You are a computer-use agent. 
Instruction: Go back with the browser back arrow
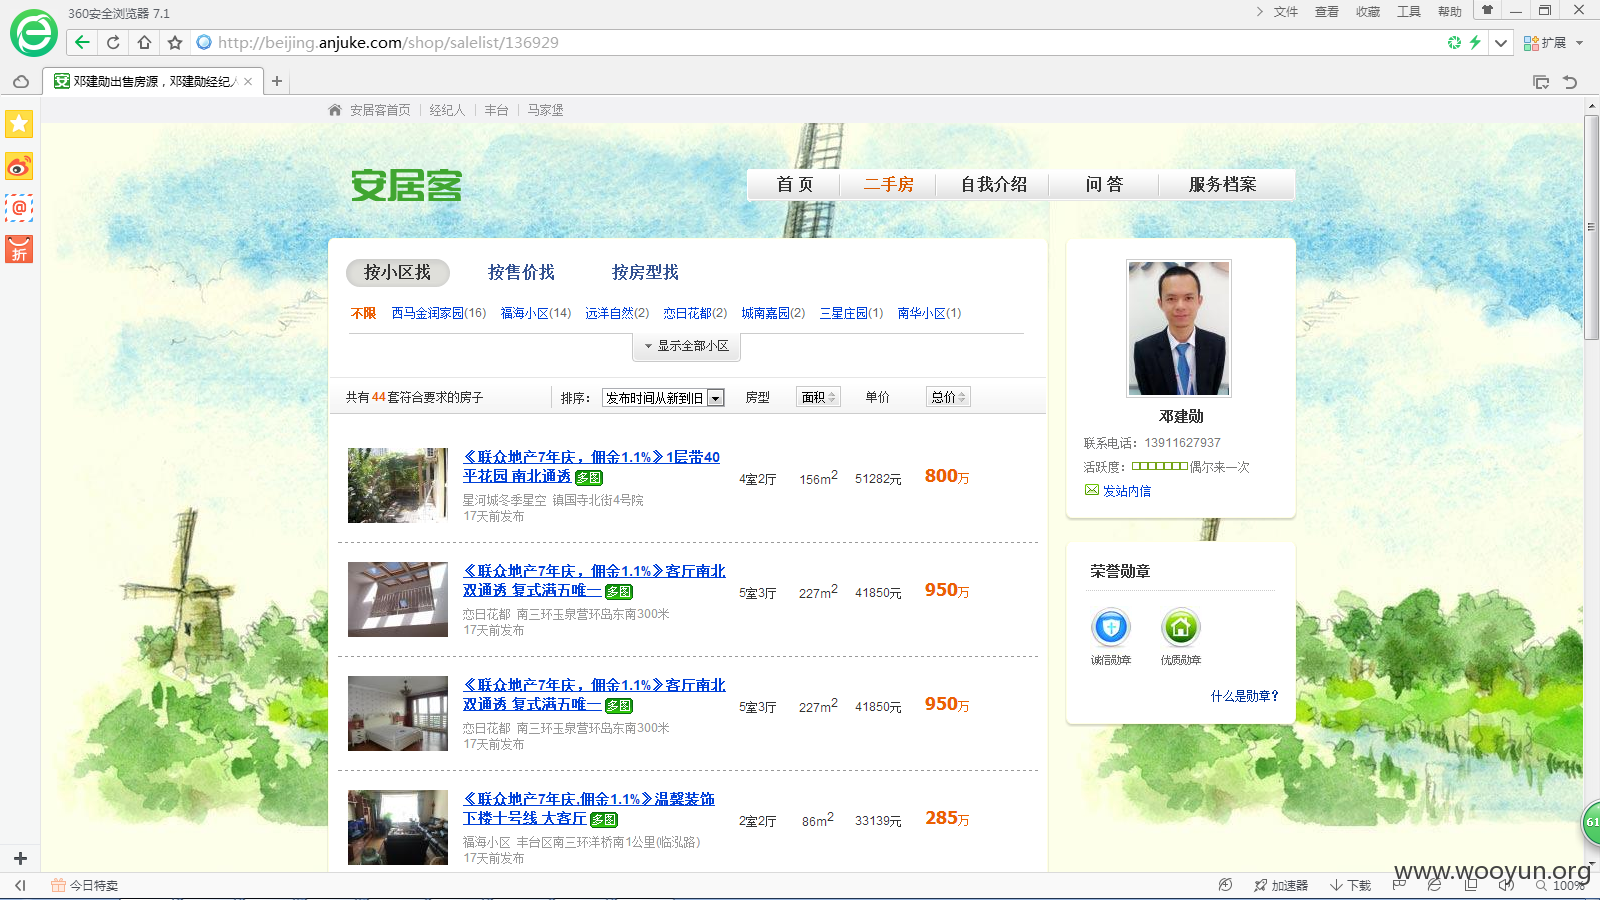click(x=82, y=42)
